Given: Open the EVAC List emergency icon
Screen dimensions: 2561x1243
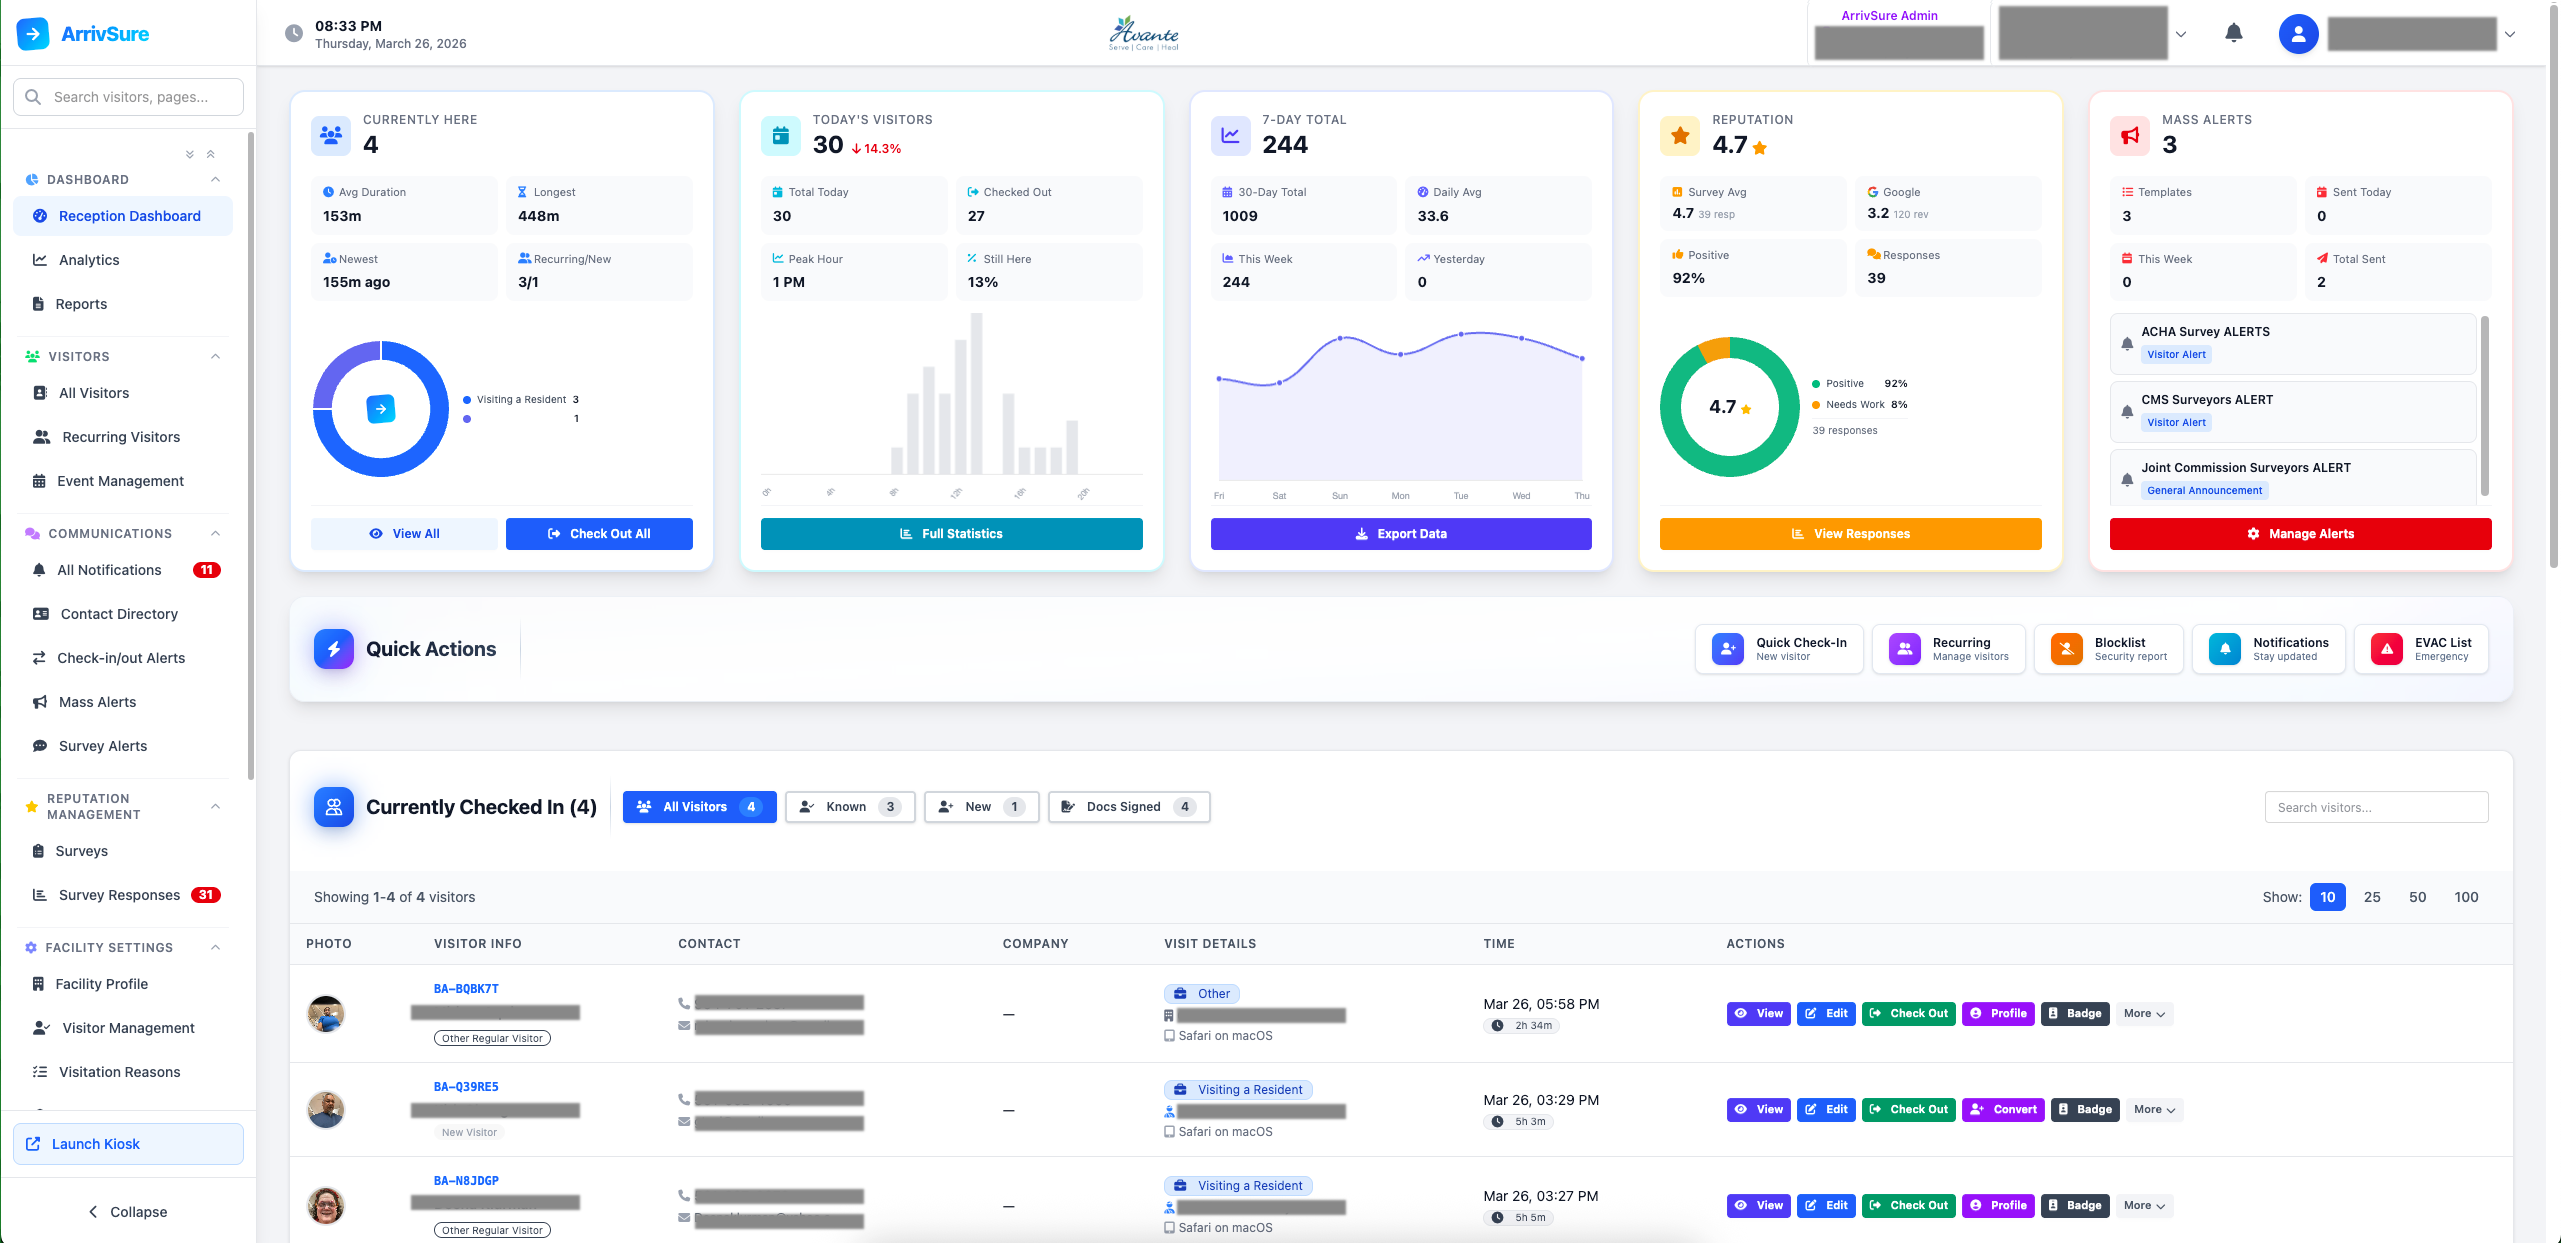Looking at the screenshot, I should [x=2386, y=649].
